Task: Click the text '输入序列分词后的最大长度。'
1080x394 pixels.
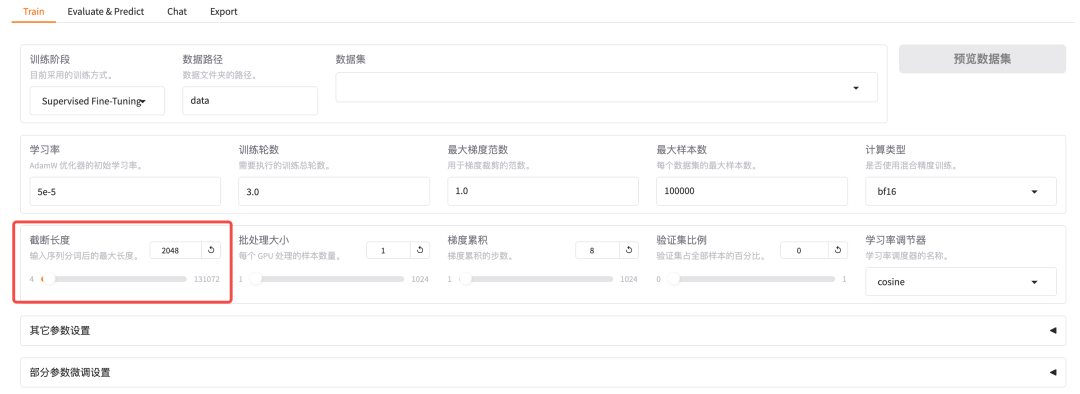Action: coord(85,256)
